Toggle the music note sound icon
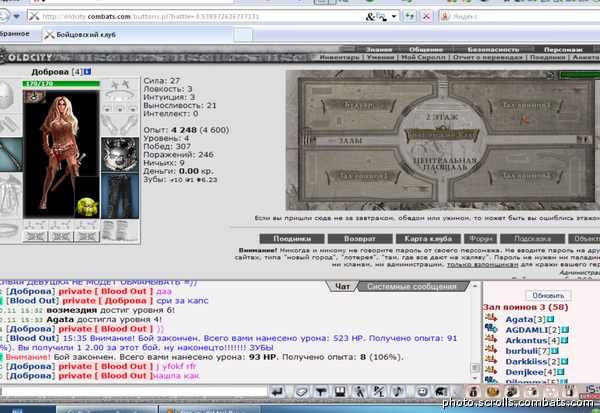 pyautogui.click(x=398, y=392)
